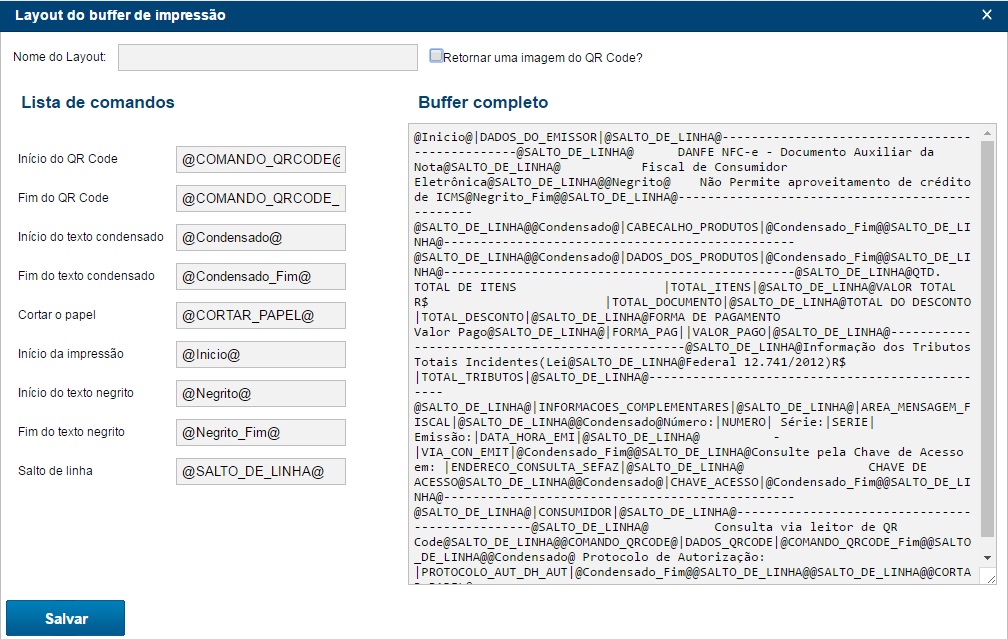Click the Início do texto negrito field
This screenshot has width=1008, height=639.
click(260, 393)
